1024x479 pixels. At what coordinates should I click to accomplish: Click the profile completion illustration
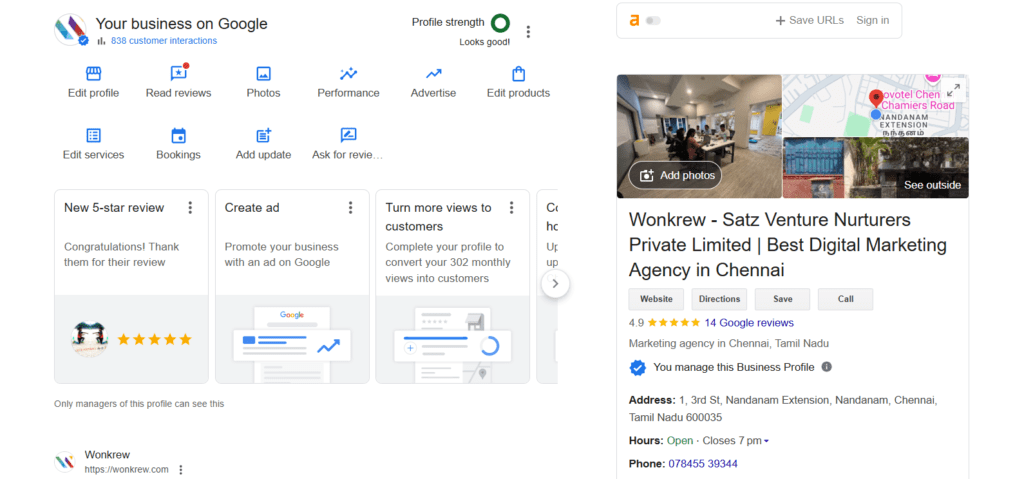tap(453, 343)
